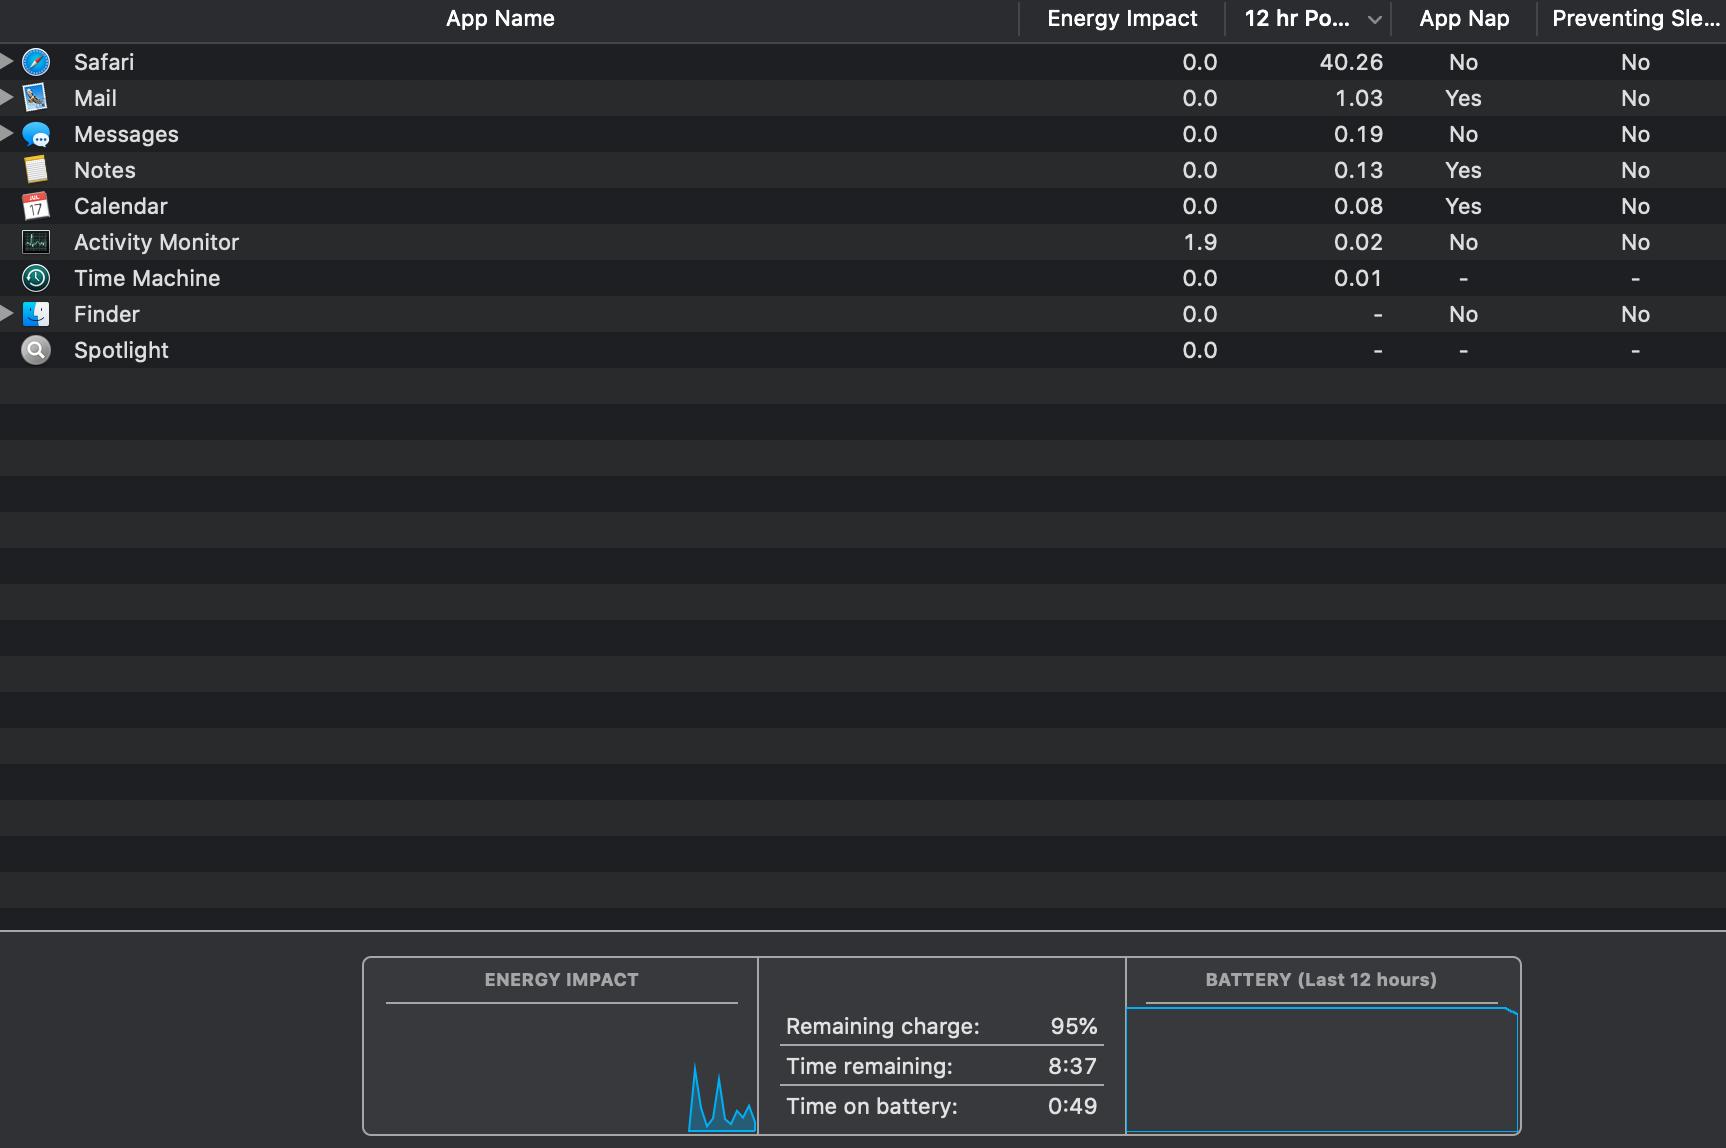The image size is (1726, 1148).
Task: Select the Calendar row name
Action: coord(121,206)
